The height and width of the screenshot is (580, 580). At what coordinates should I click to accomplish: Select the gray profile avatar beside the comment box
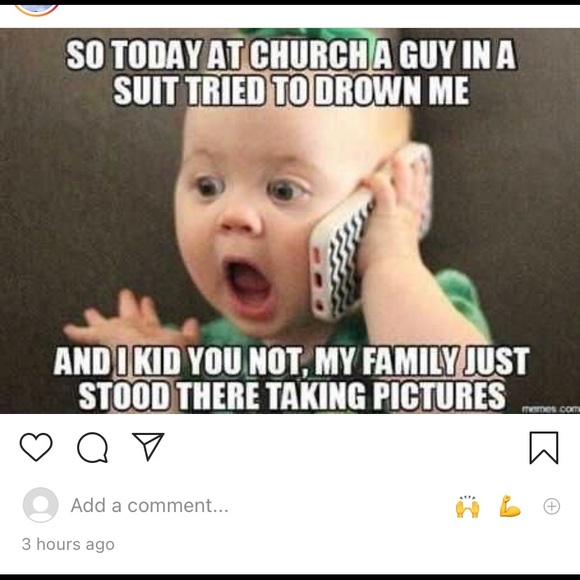[40, 505]
